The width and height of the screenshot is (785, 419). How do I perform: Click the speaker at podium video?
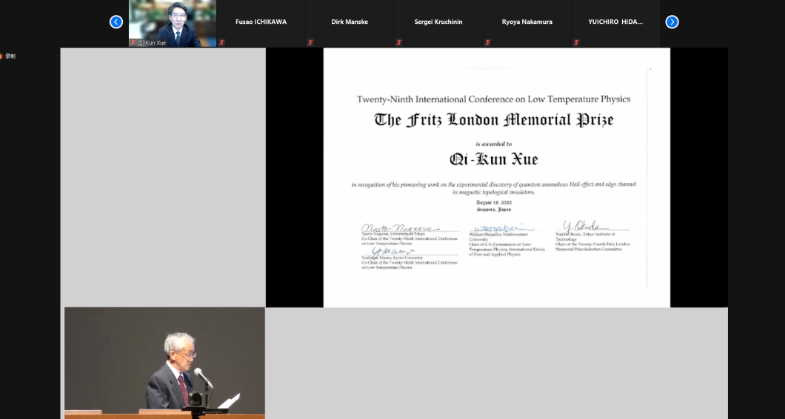tap(164, 362)
